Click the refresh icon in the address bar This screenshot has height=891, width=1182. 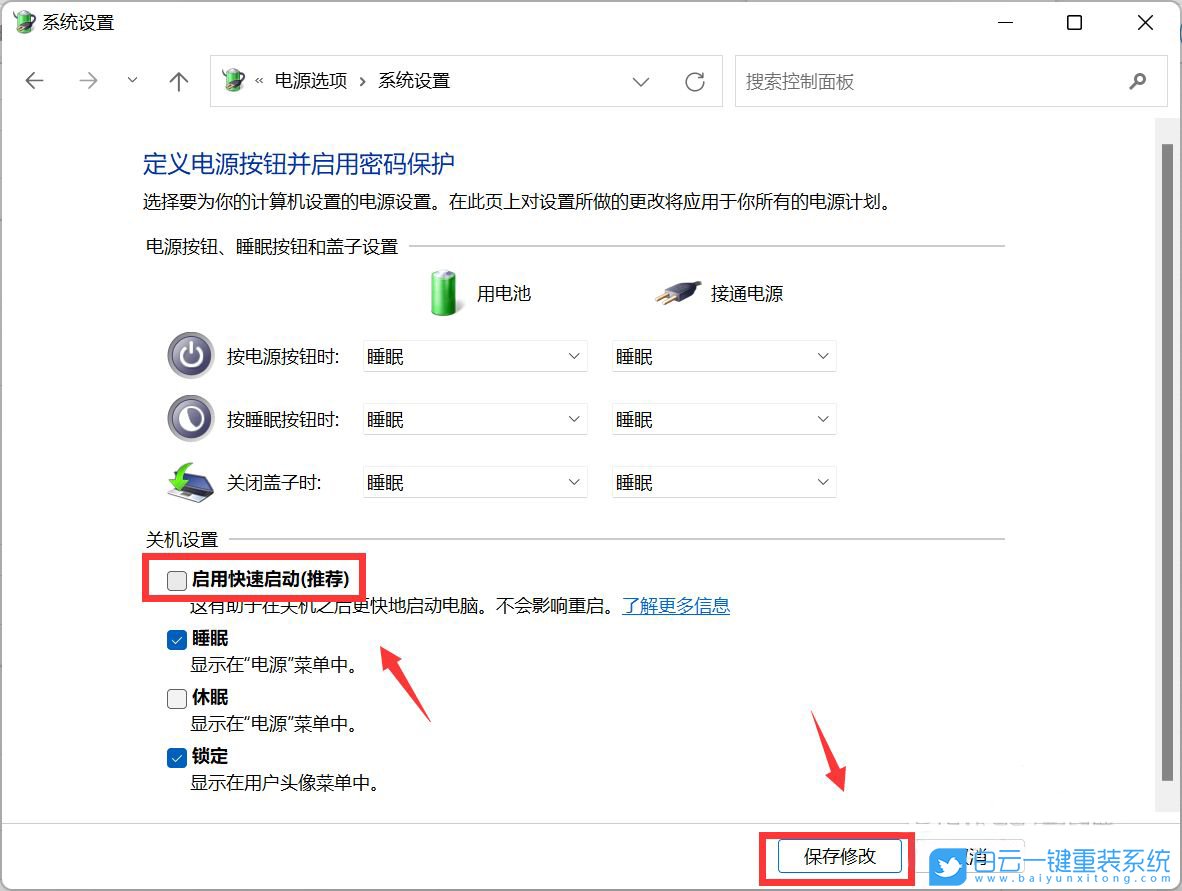[x=695, y=81]
